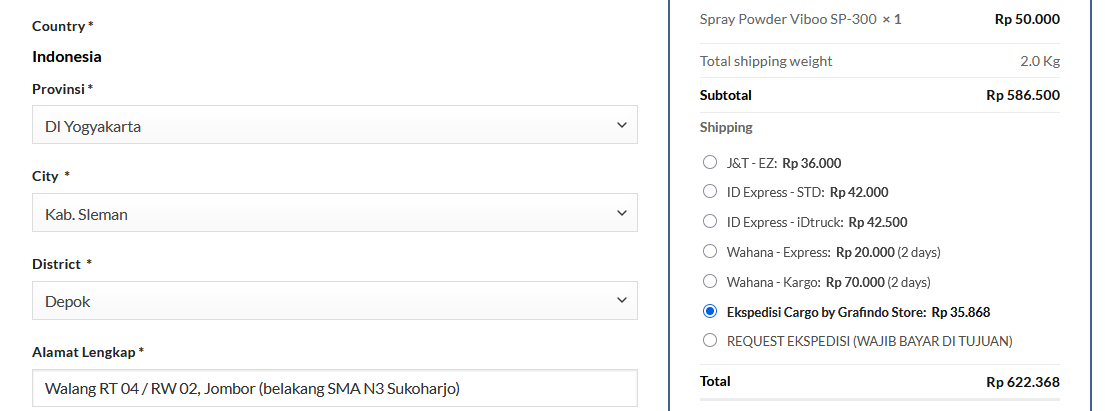Image resolution: width=1105 pixels, height=411 pixels.
Task: Pick Wahana - Express shipping method
Action: click(x=710, y=251)
